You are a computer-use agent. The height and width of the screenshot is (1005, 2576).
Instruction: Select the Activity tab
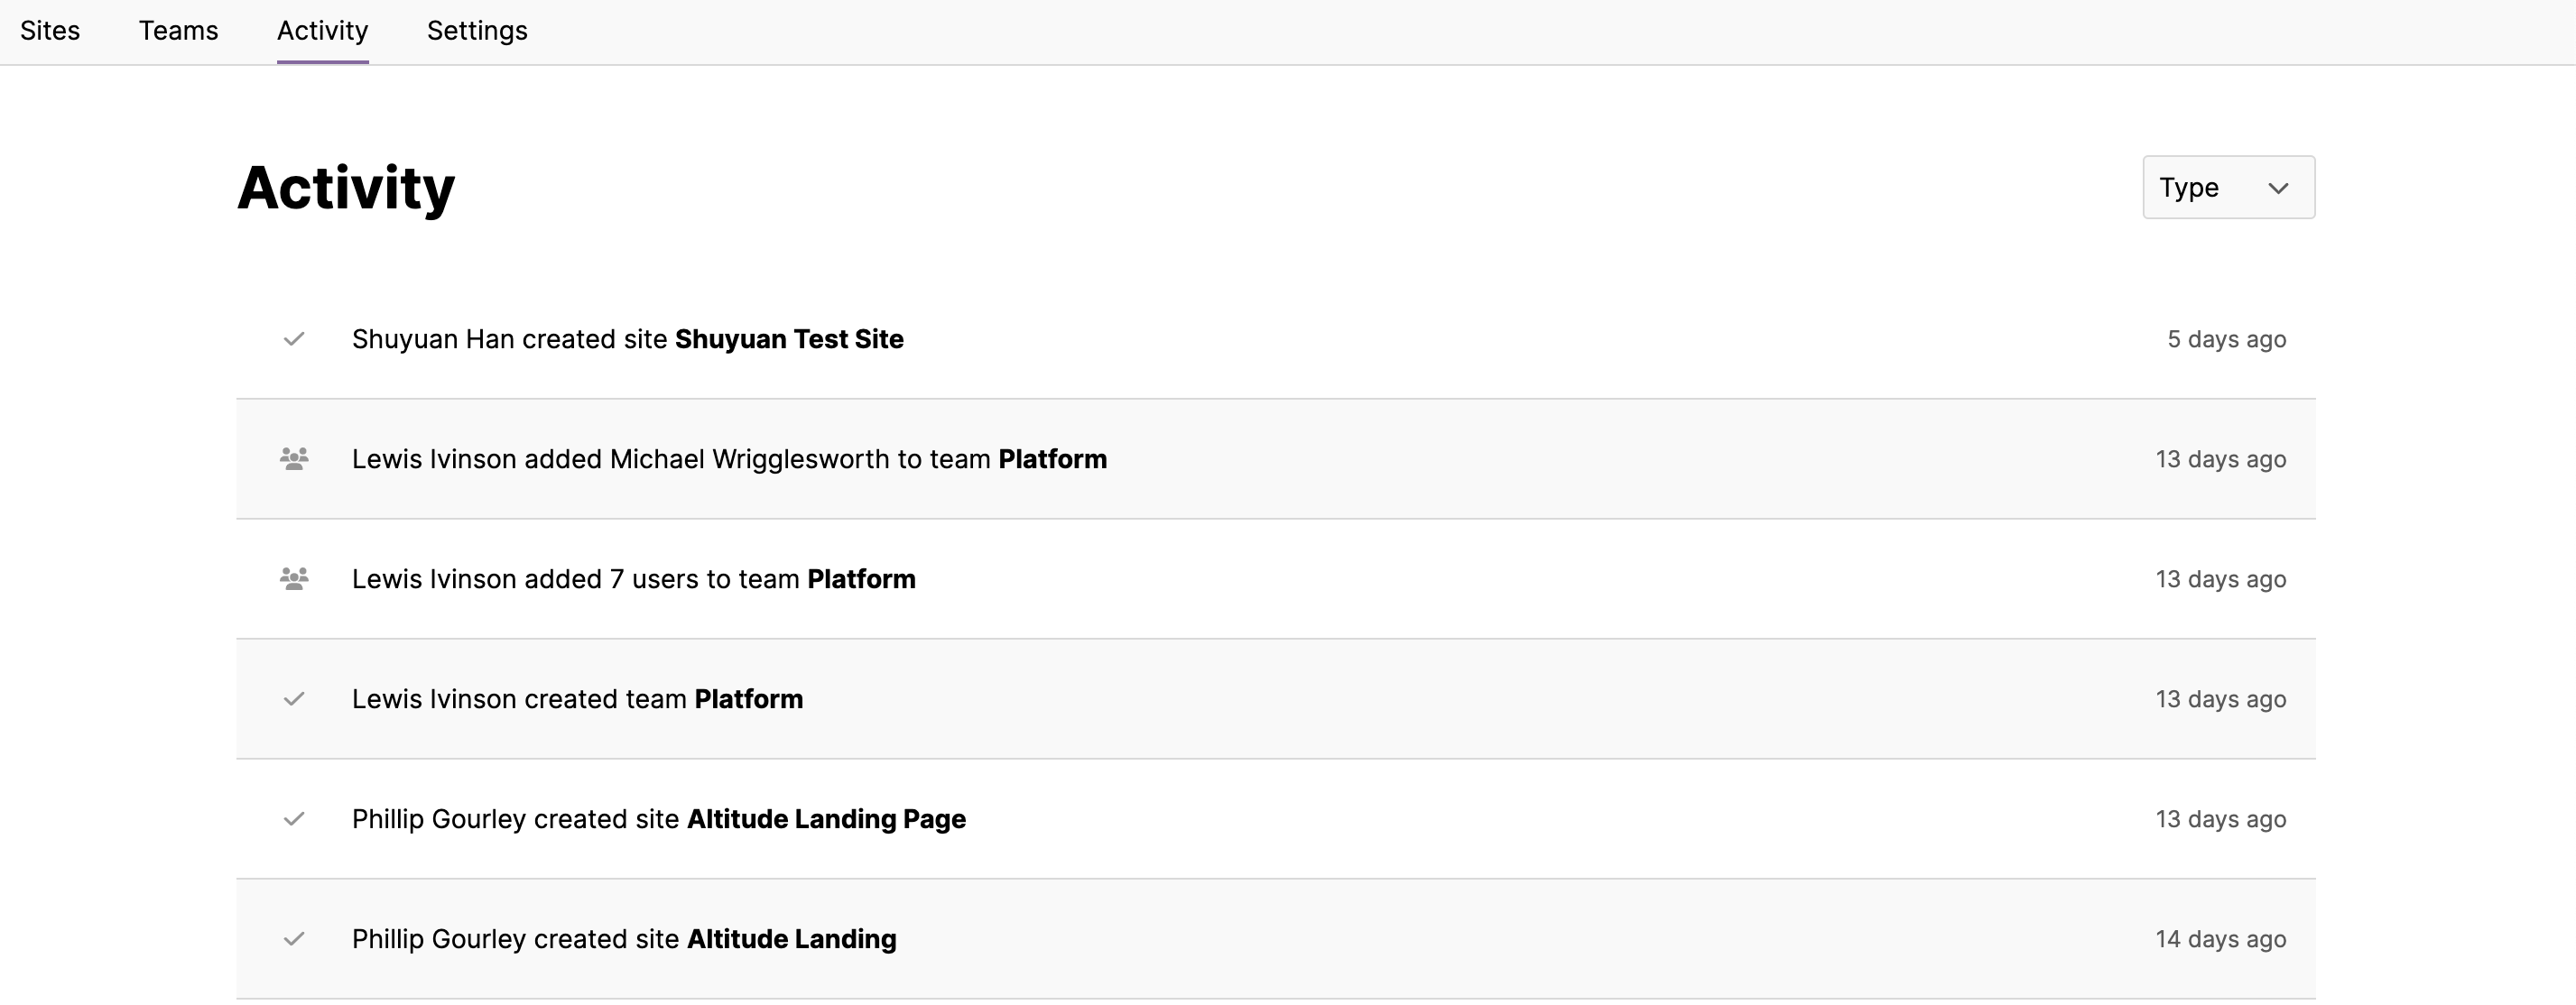pyautogui.click(x=322, y=31)
